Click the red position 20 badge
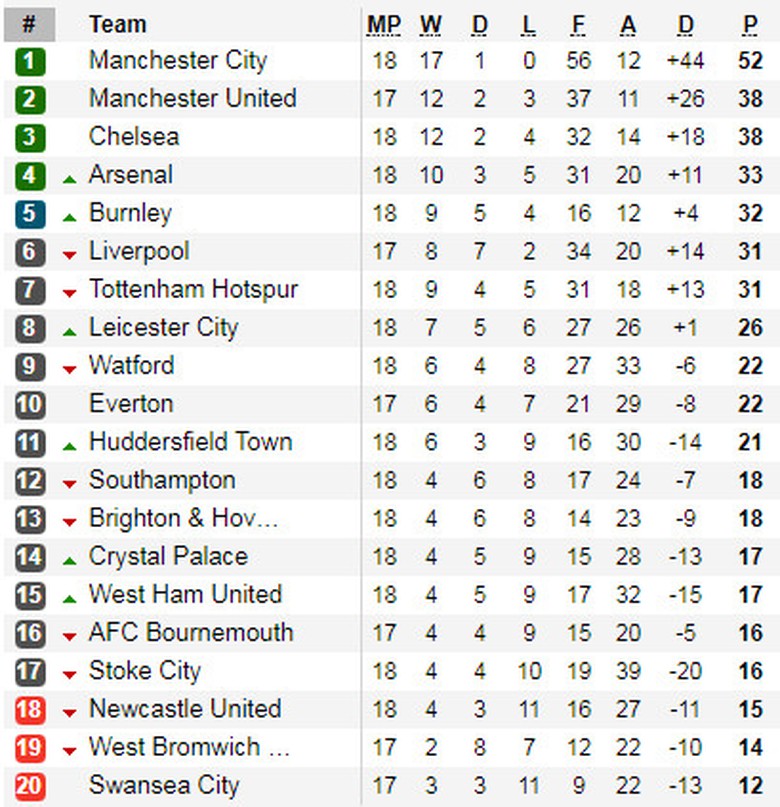Image resolution: width=780 pixels, height=807 pixels. (x=30, y=786)
